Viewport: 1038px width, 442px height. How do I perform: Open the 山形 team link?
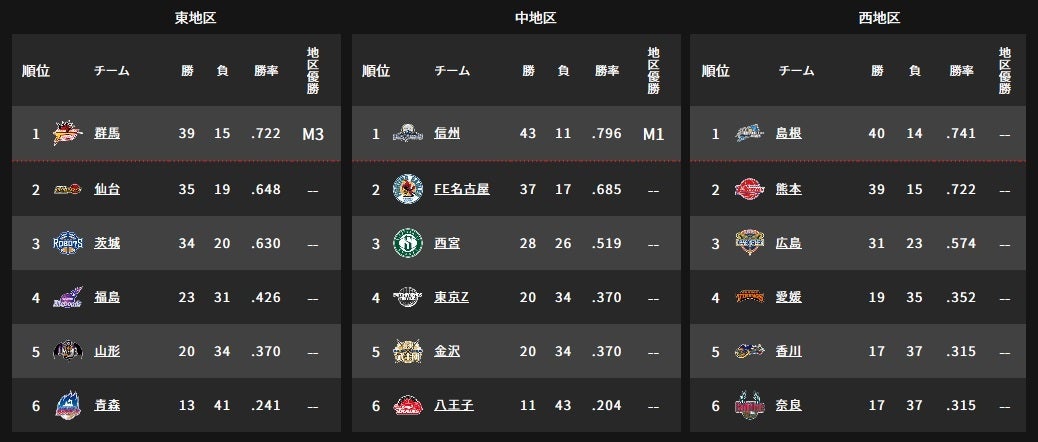tap(107, 351)
